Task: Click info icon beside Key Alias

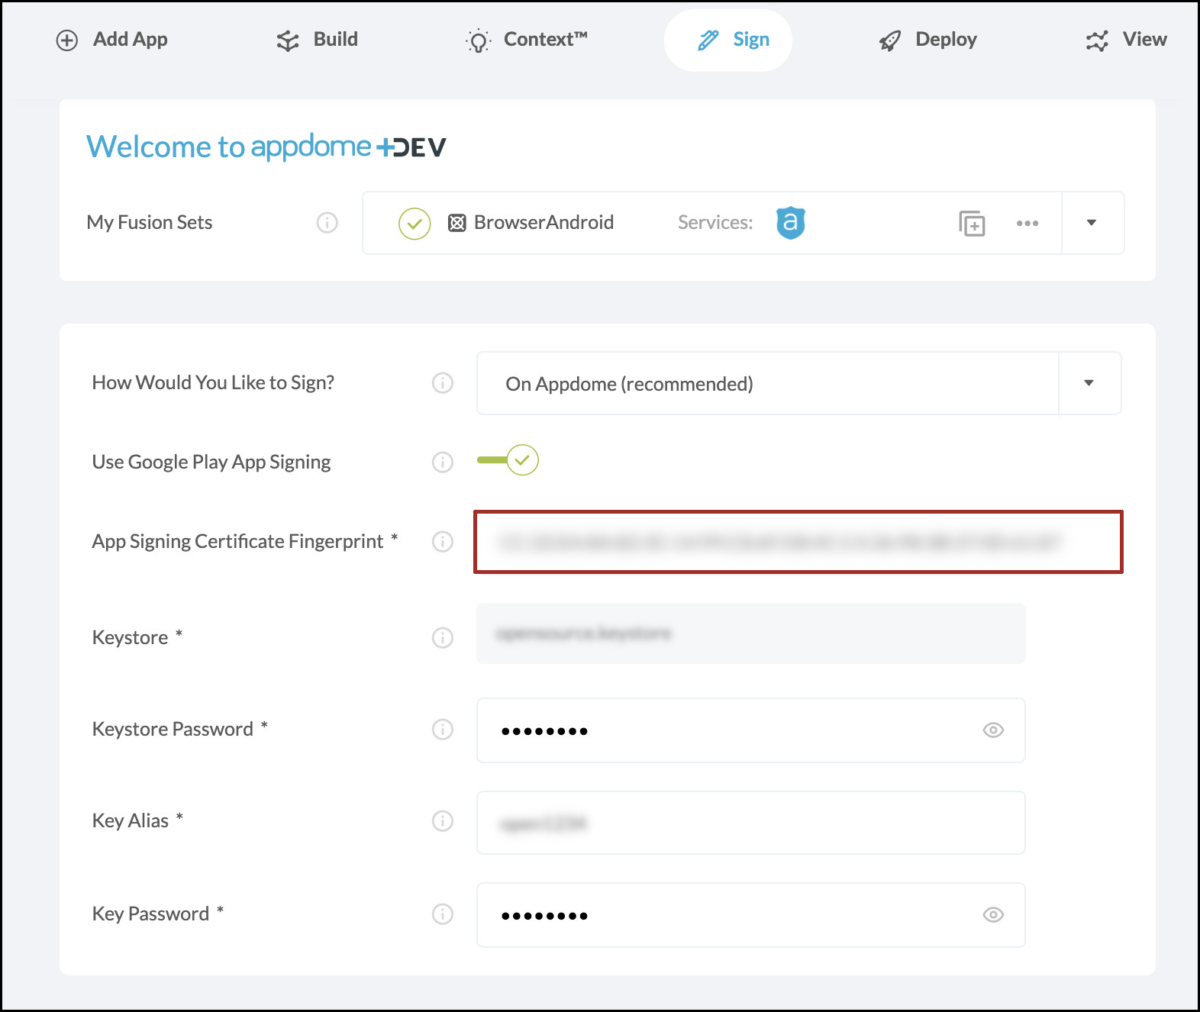Action: 442,821
